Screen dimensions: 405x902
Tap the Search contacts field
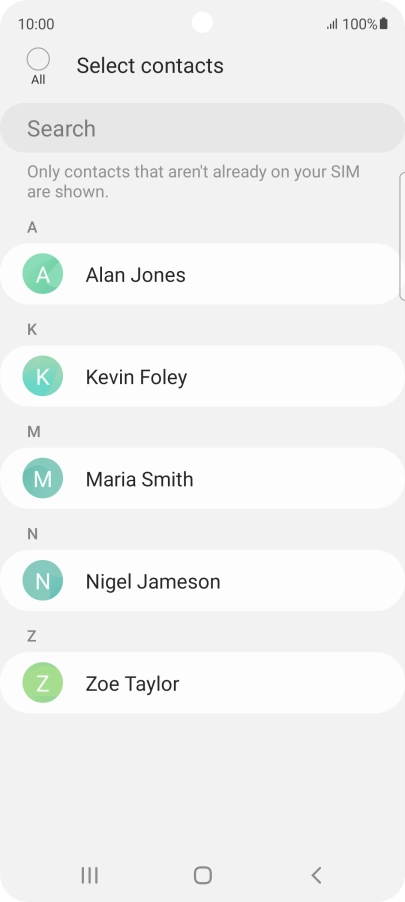tap(202, 128)
